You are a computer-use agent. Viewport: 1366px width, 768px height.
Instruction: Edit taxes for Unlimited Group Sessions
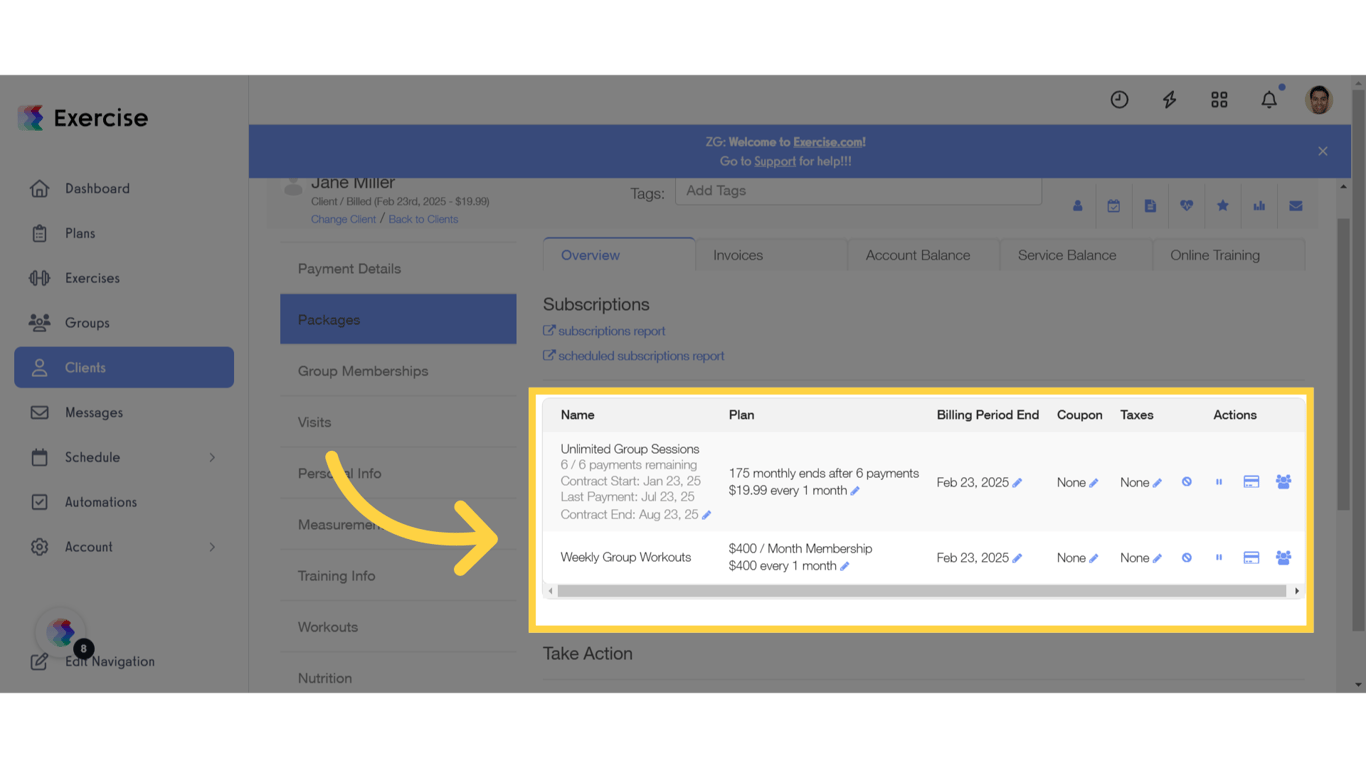(x=1157, y=483)
